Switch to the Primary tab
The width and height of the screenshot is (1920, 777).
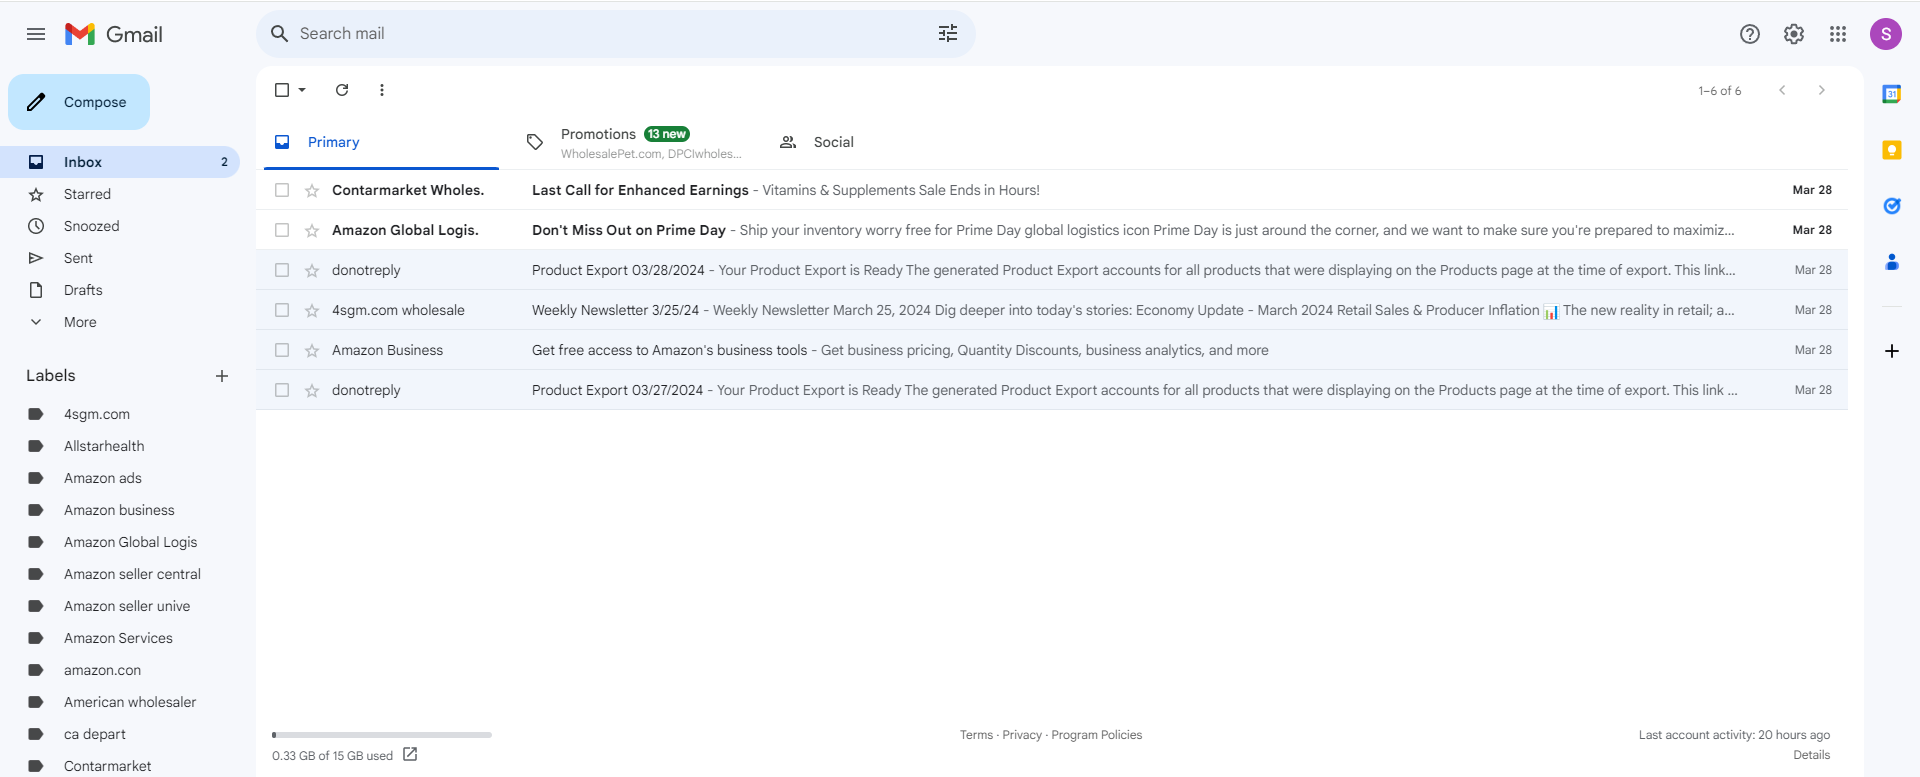(381, 142)
